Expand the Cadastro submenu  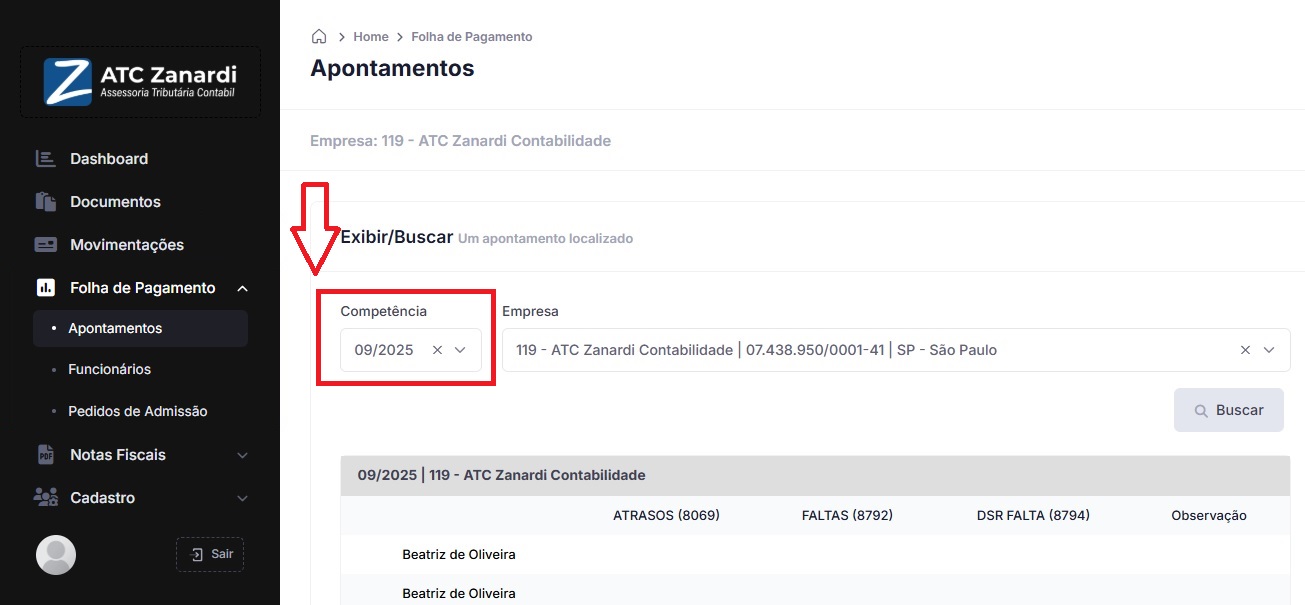(242, 498)
